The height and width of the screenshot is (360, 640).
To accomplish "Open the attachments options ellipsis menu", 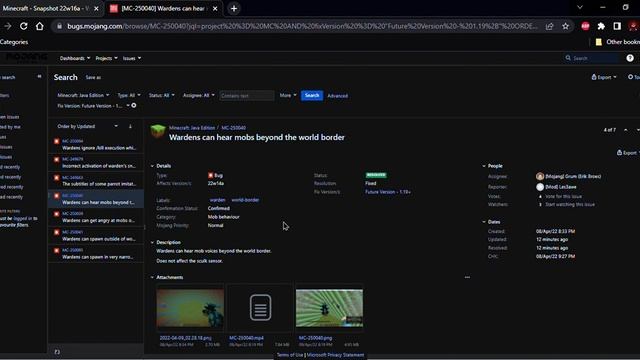I will click(x=467, y=278).
